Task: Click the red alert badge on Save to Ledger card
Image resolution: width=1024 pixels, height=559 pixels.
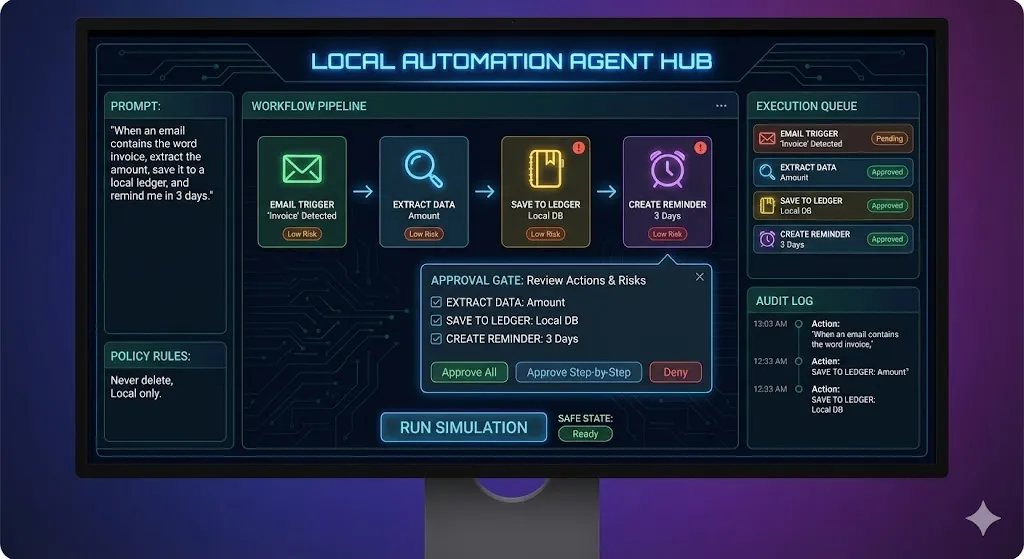Action: pyautogui.click(x=579, y=148)
